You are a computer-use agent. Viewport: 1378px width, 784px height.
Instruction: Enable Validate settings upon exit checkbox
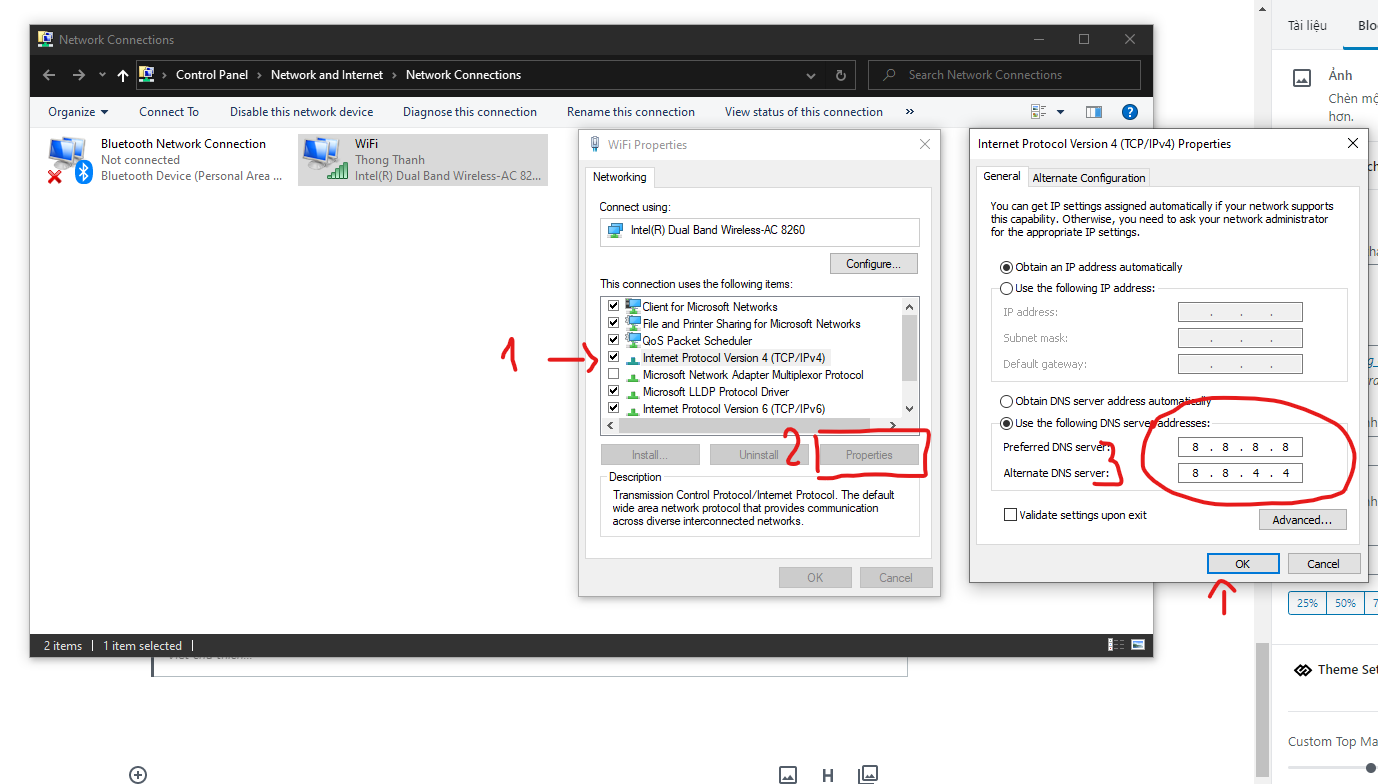point(1011,515)
